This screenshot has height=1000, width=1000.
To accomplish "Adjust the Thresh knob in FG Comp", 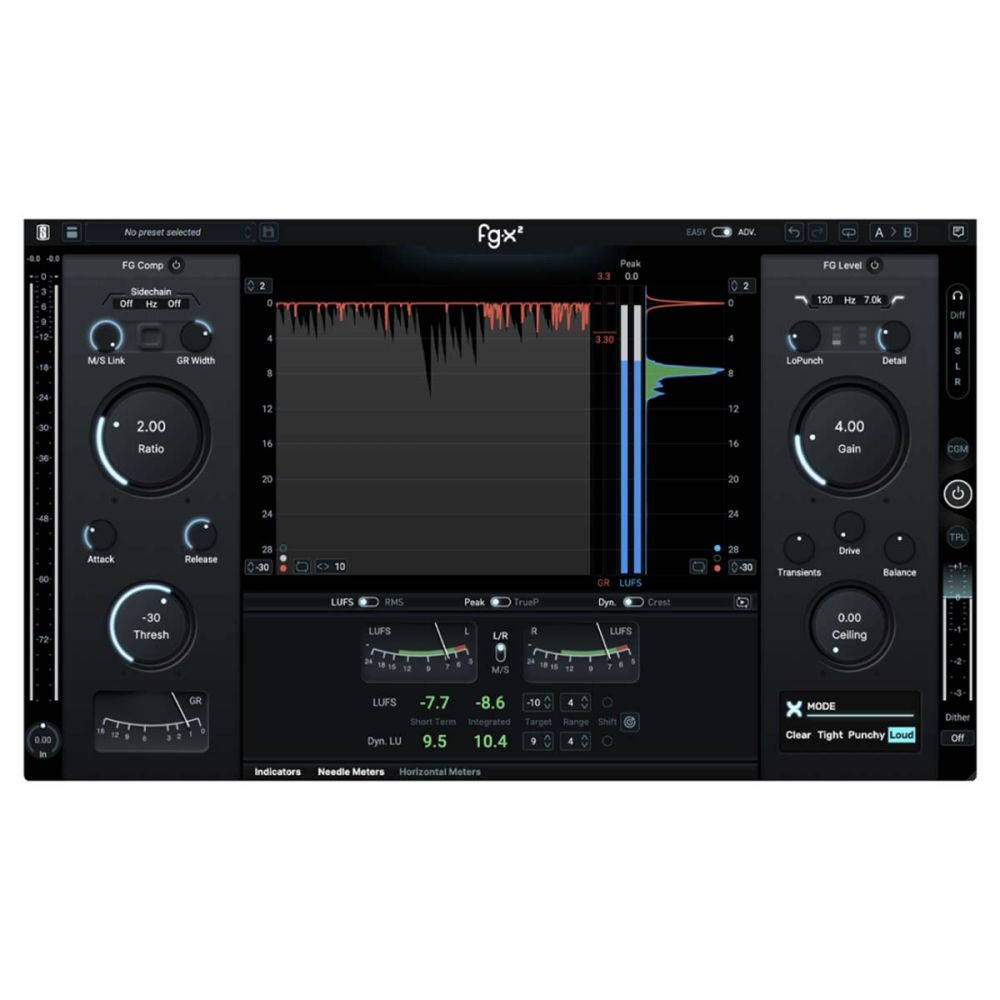I will coord(150,626).
